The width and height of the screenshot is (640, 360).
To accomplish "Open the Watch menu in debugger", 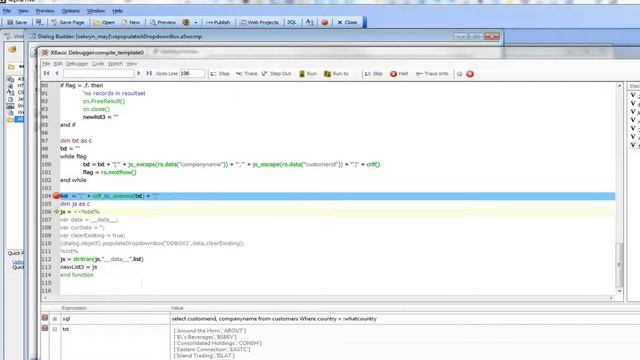I will pos(115,64).
